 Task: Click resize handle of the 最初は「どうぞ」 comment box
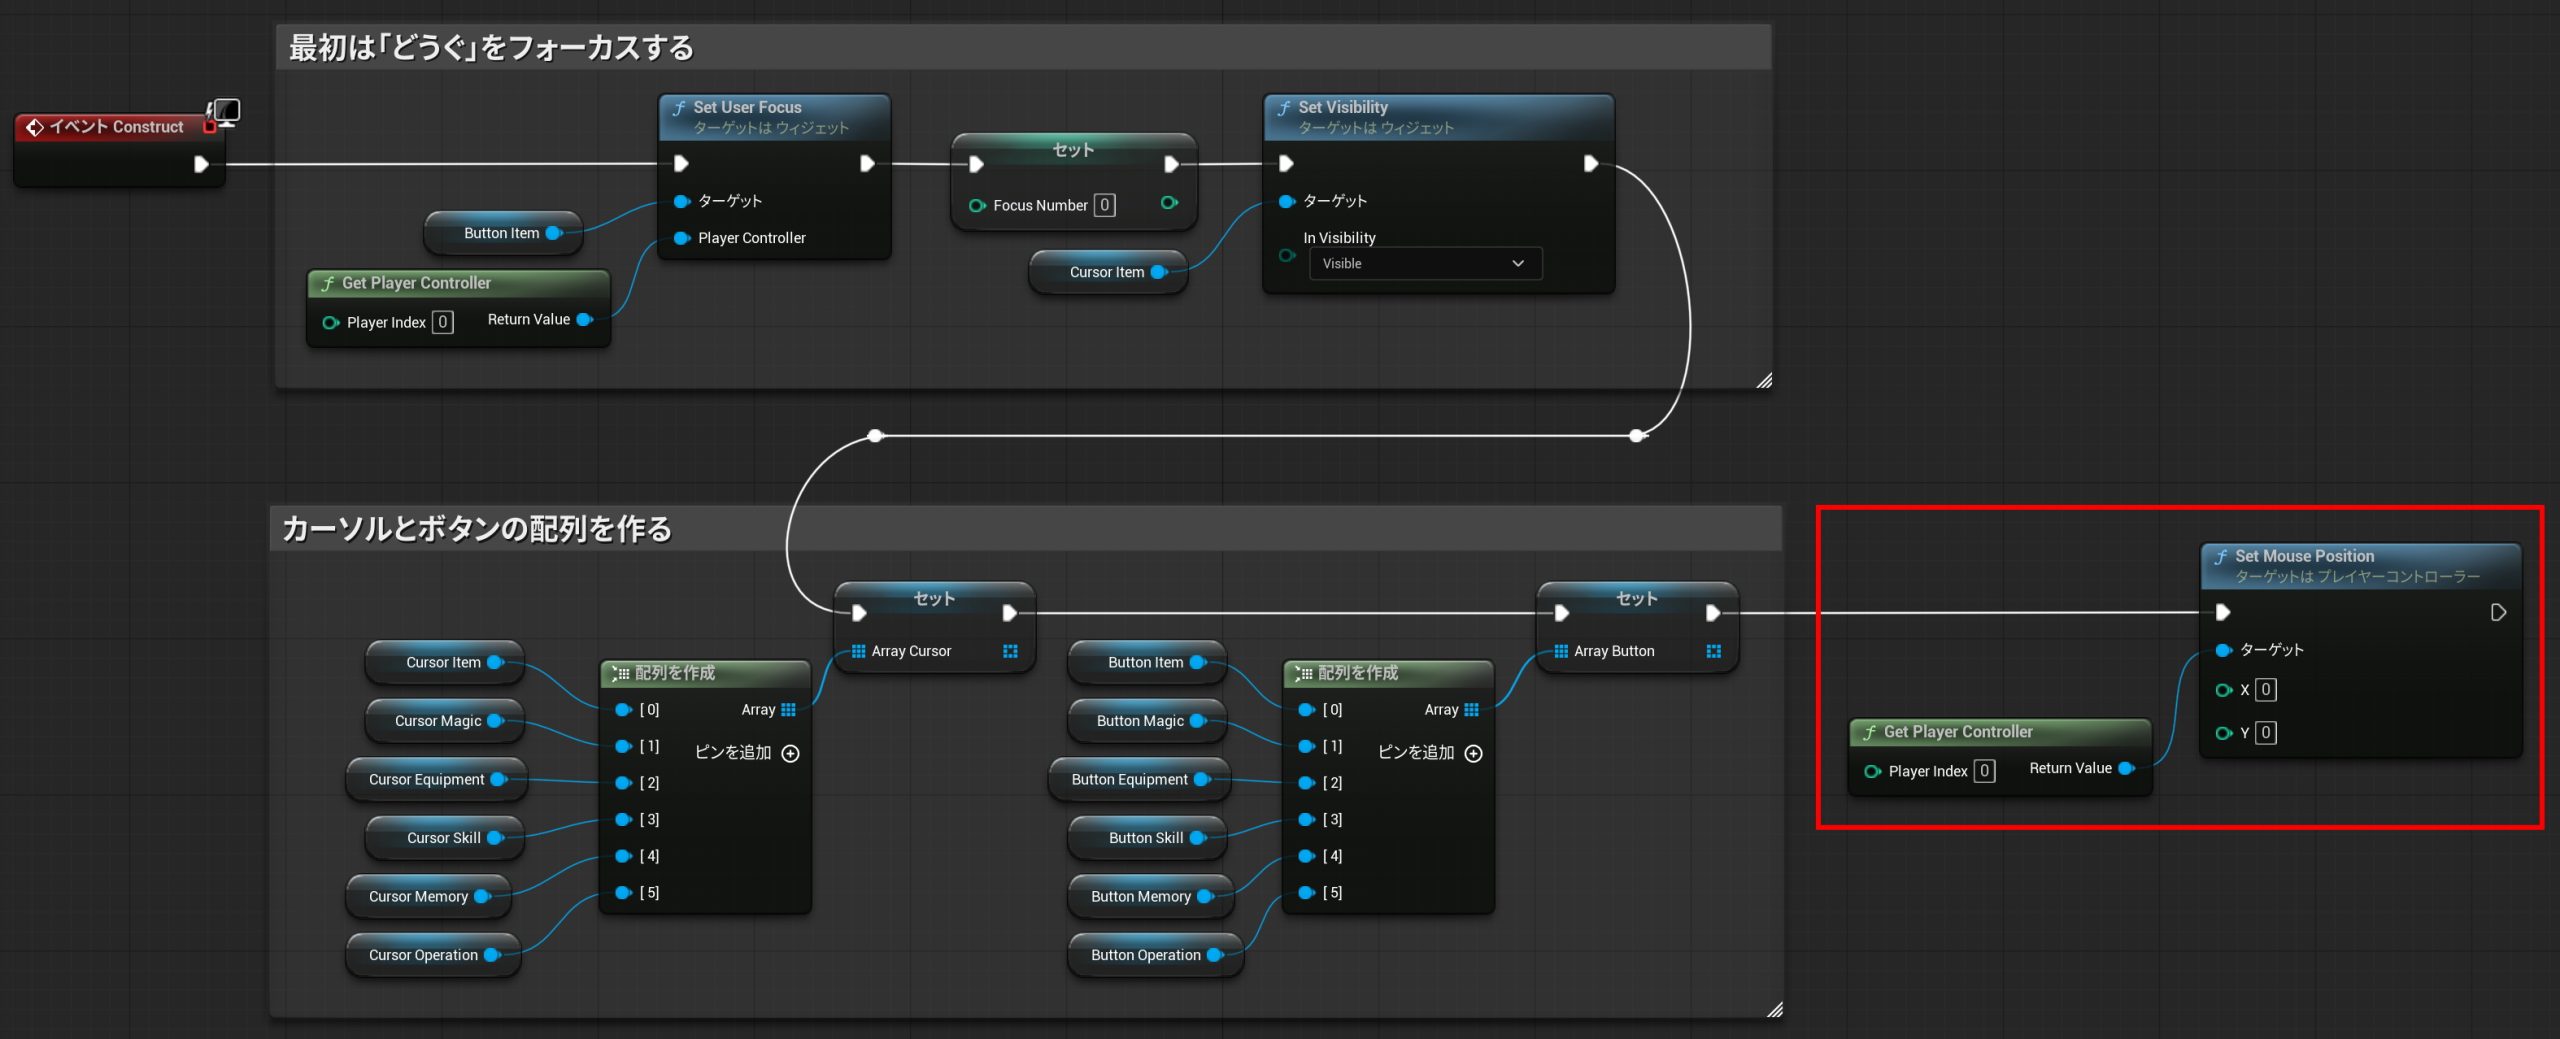[x=1764, y=380]
